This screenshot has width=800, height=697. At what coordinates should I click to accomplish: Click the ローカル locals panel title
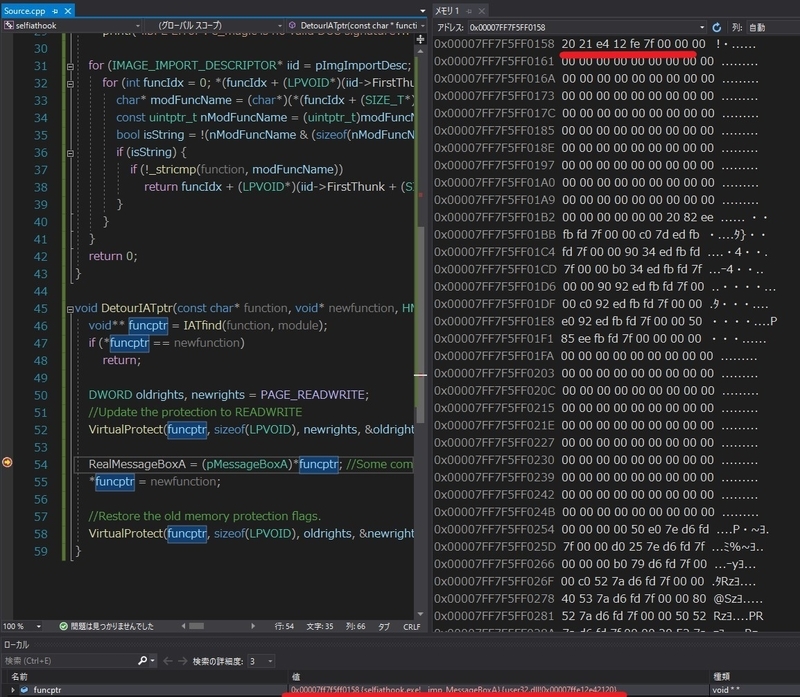coord(16,644)
